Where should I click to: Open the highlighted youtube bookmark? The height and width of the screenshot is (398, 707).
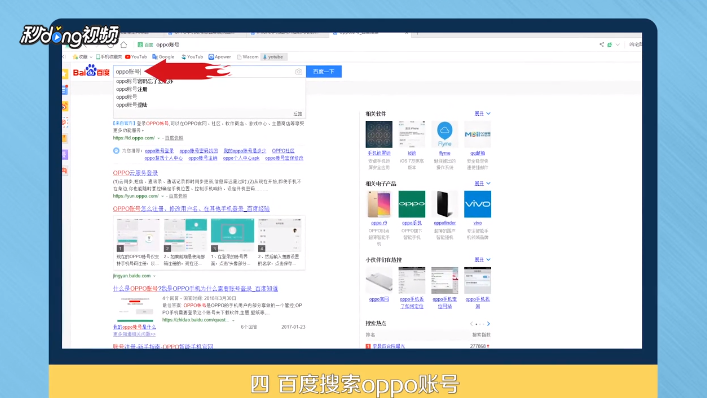pos(274,57)
